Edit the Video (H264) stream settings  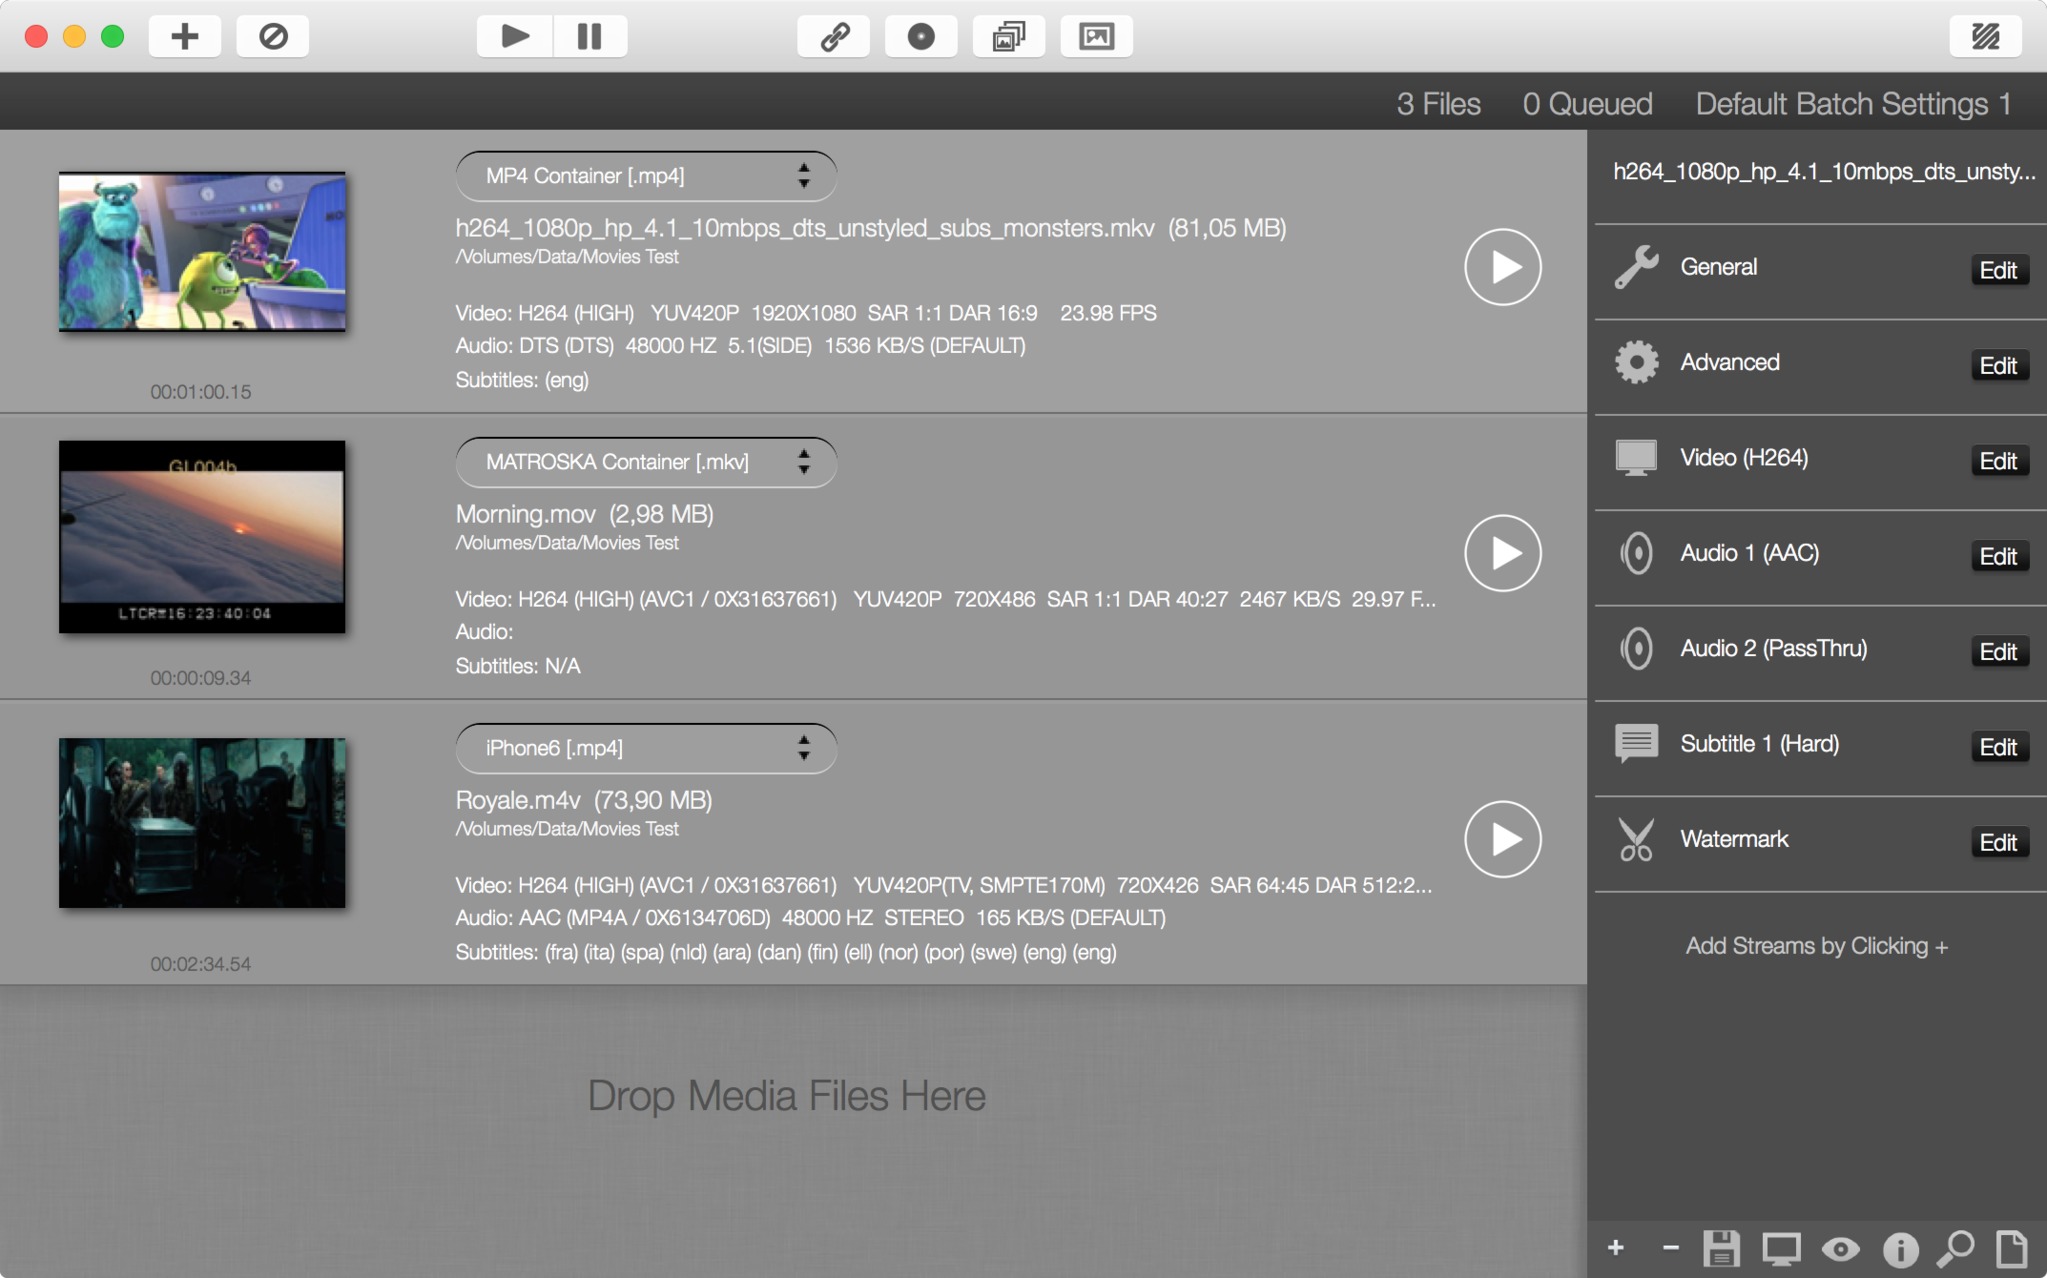tap(1998, 461)
